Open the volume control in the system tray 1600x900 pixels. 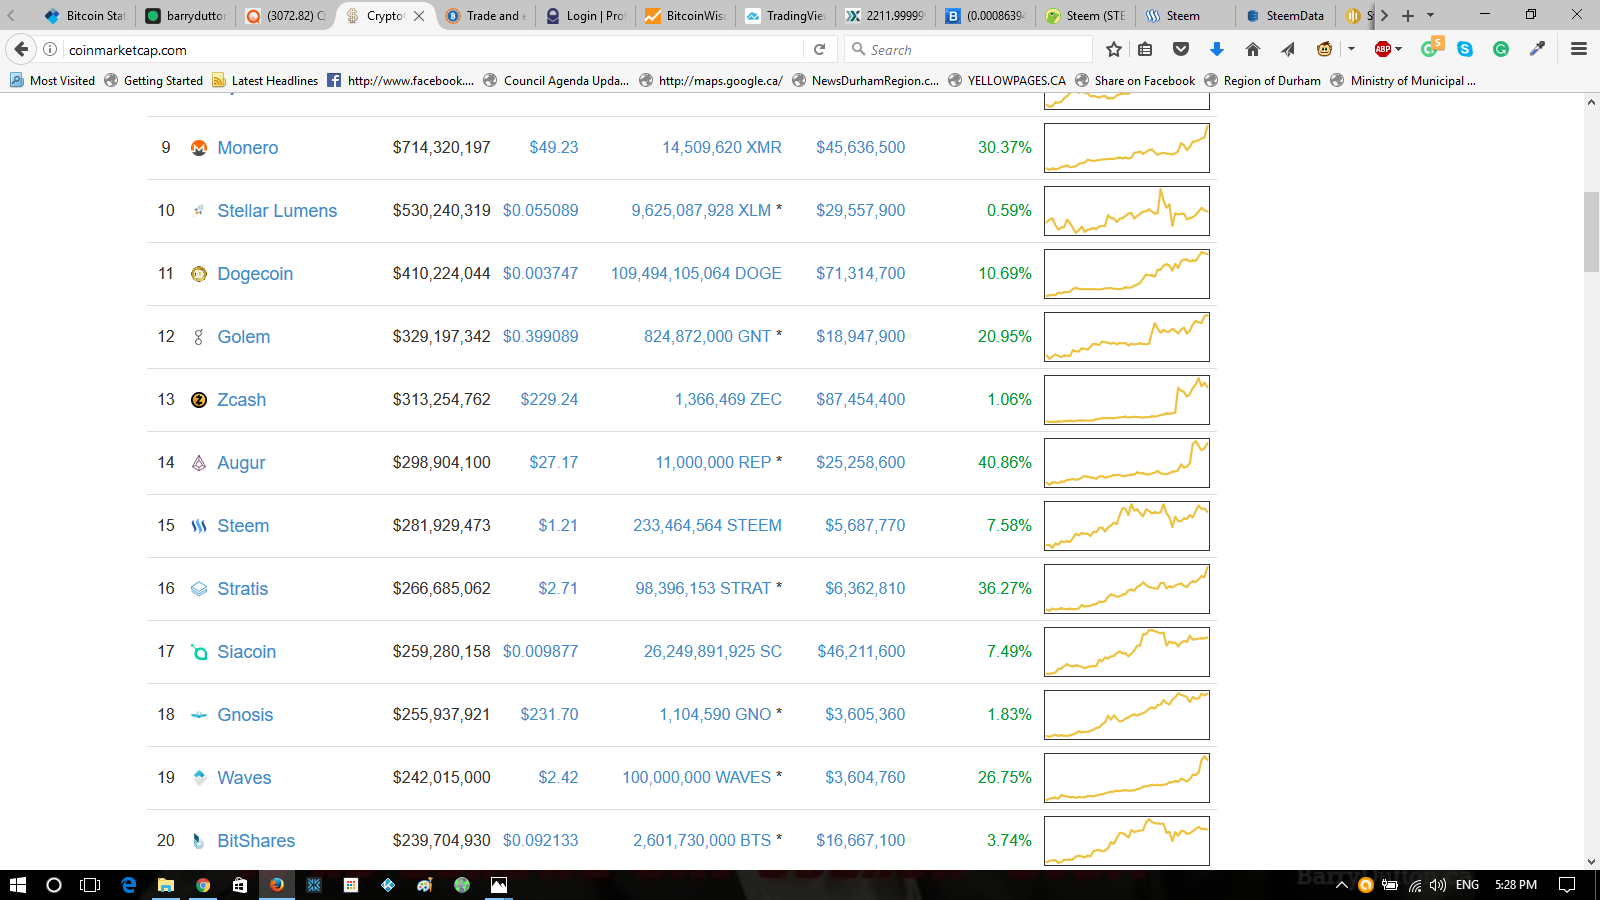pyautogui.click(x=1438, y=885)
